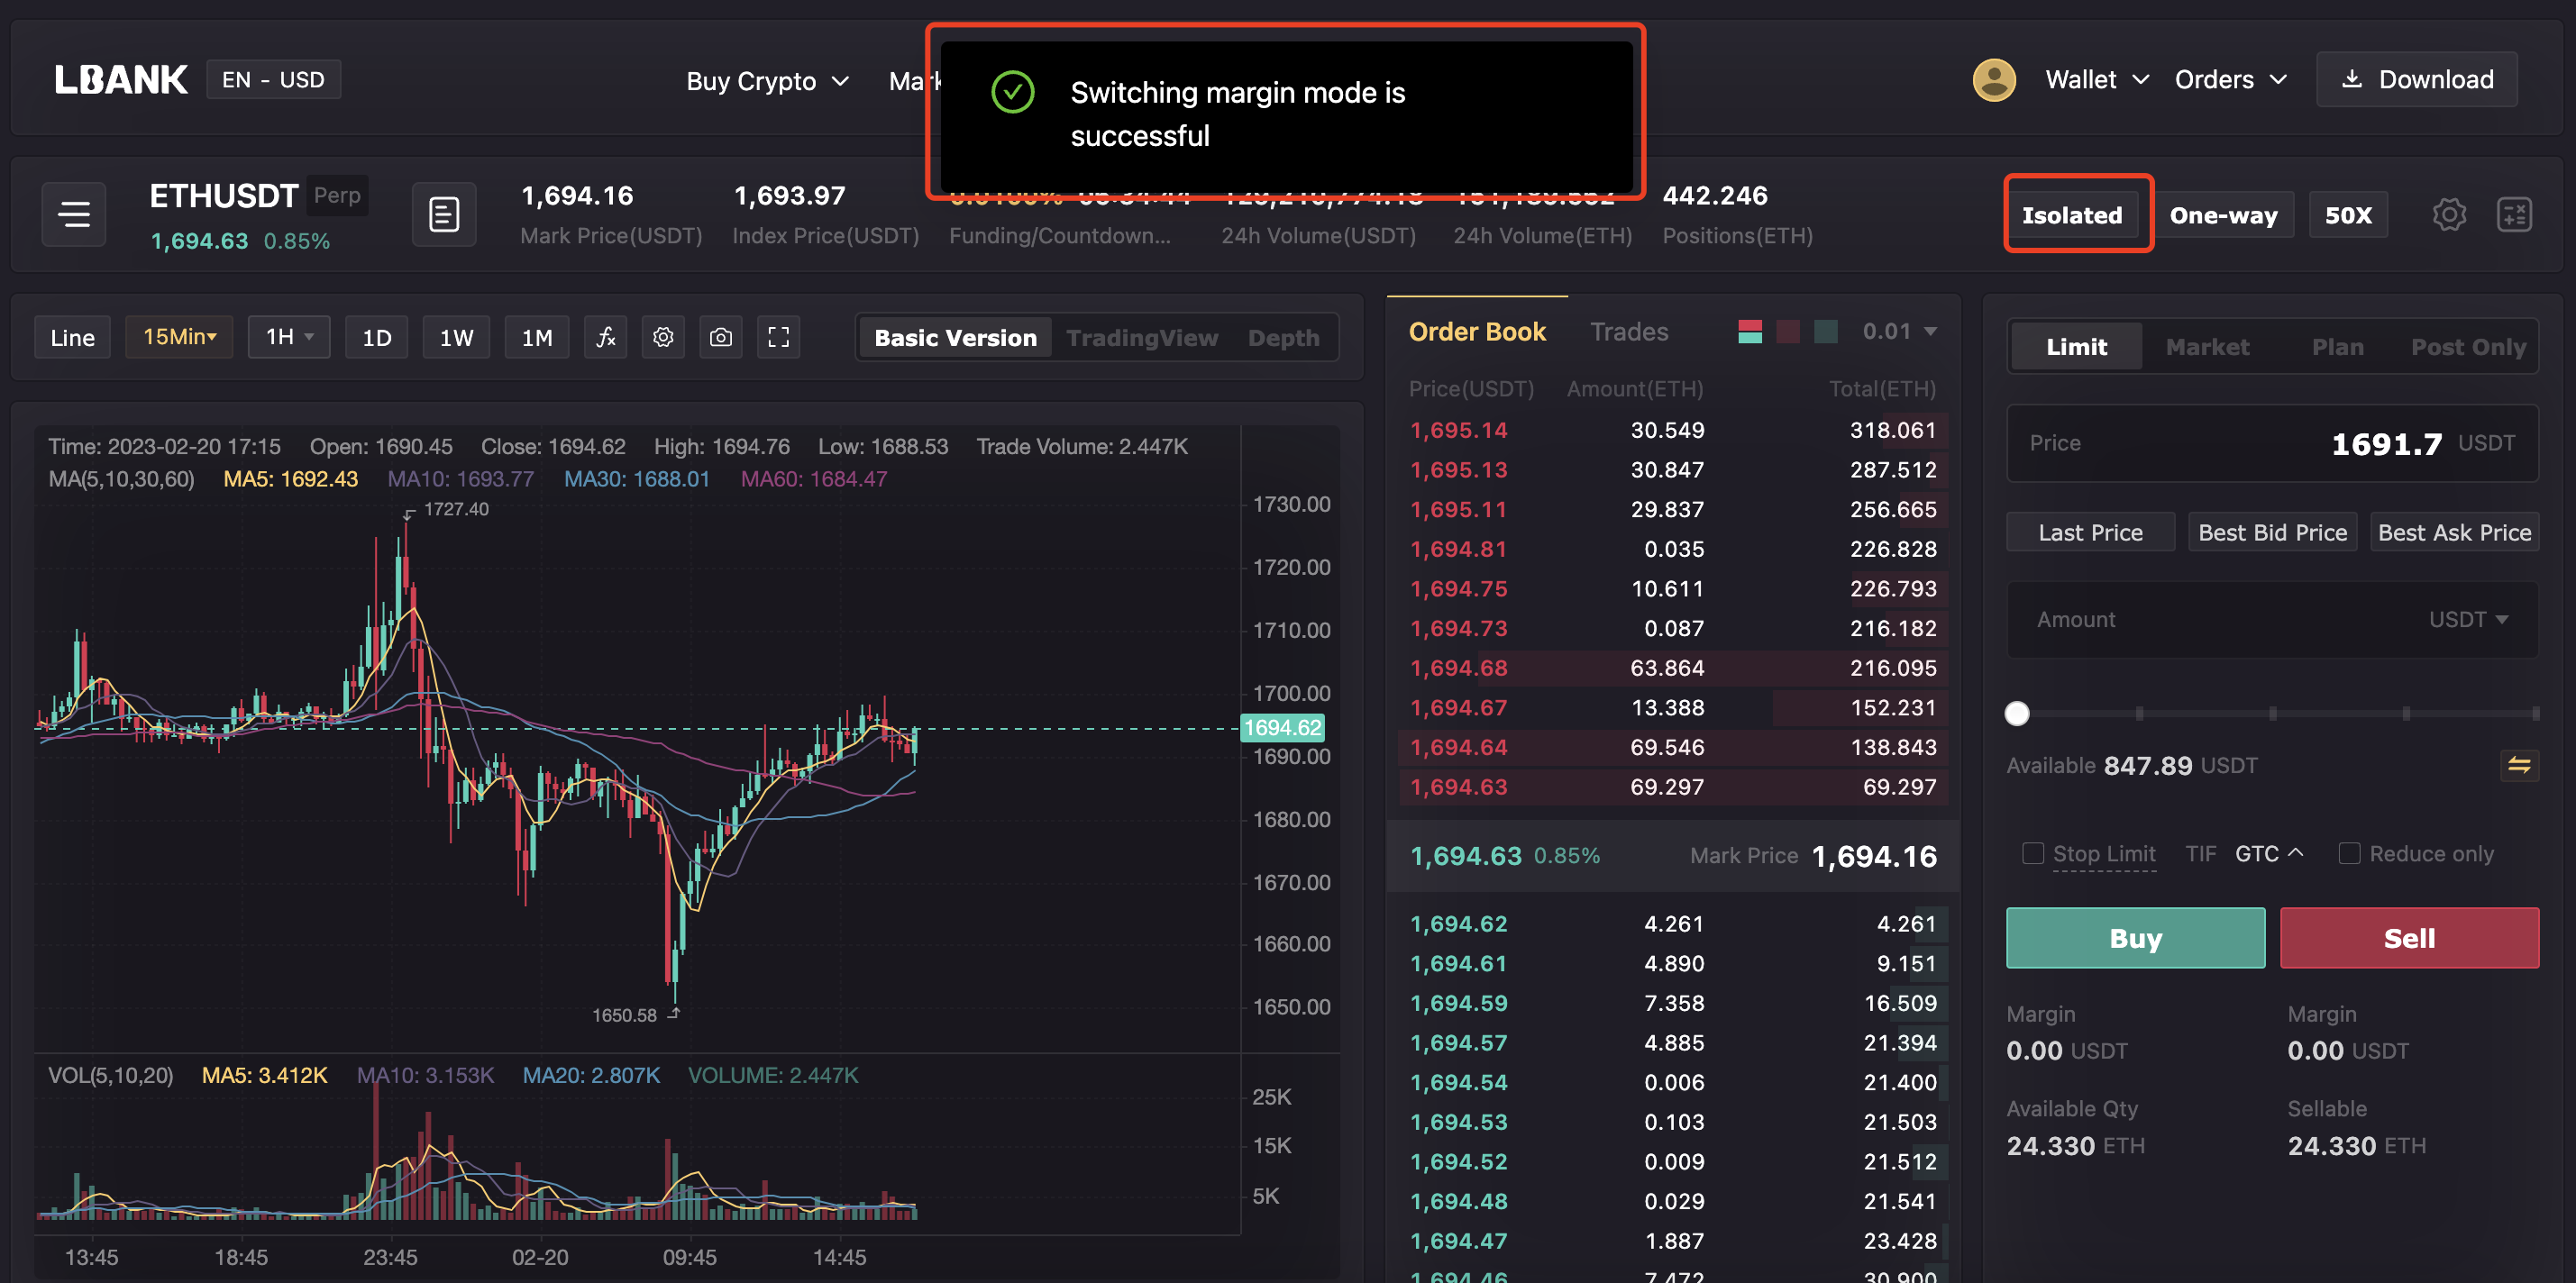Viewport: 2576px width, 1283px height.
Task: Switch to the Trades tab
Action: click(x=1629, y=331)
